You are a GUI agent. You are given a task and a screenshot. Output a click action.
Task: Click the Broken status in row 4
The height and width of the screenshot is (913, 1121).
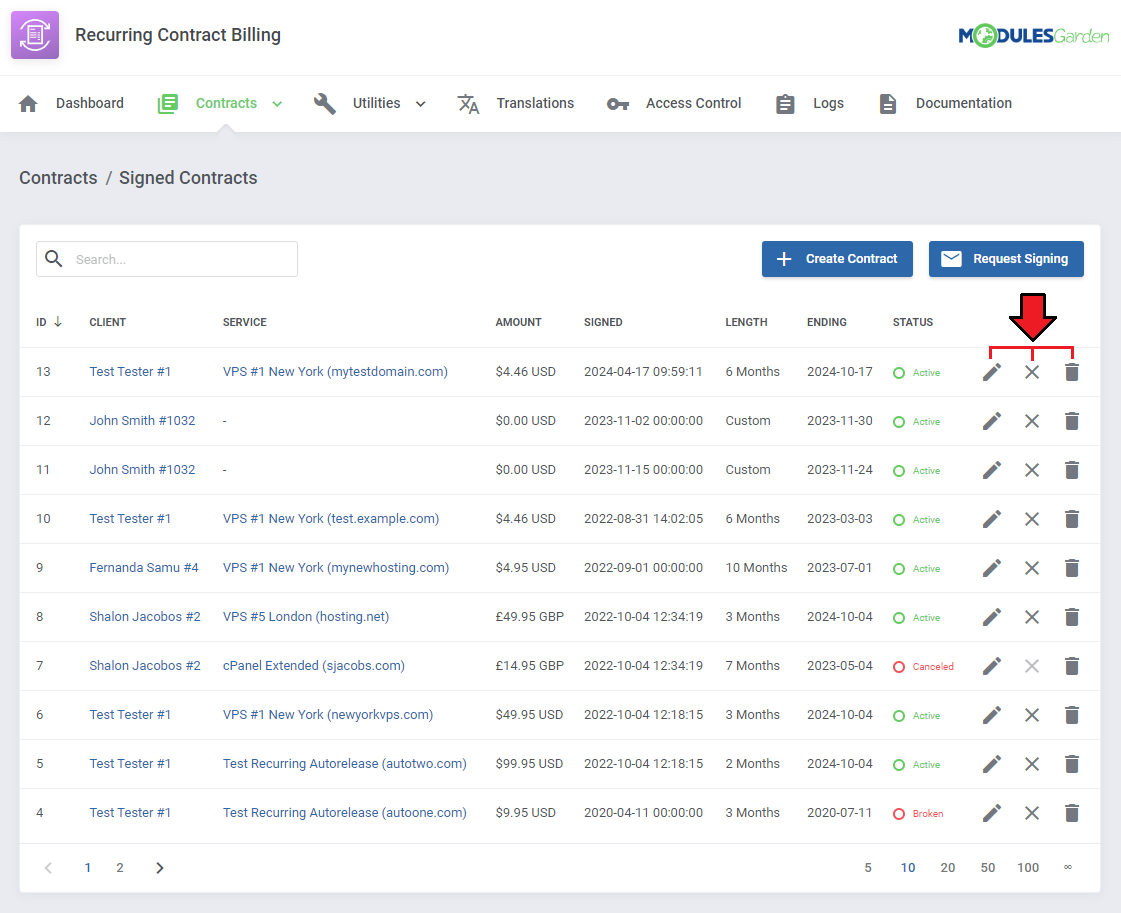coord(918,814)
